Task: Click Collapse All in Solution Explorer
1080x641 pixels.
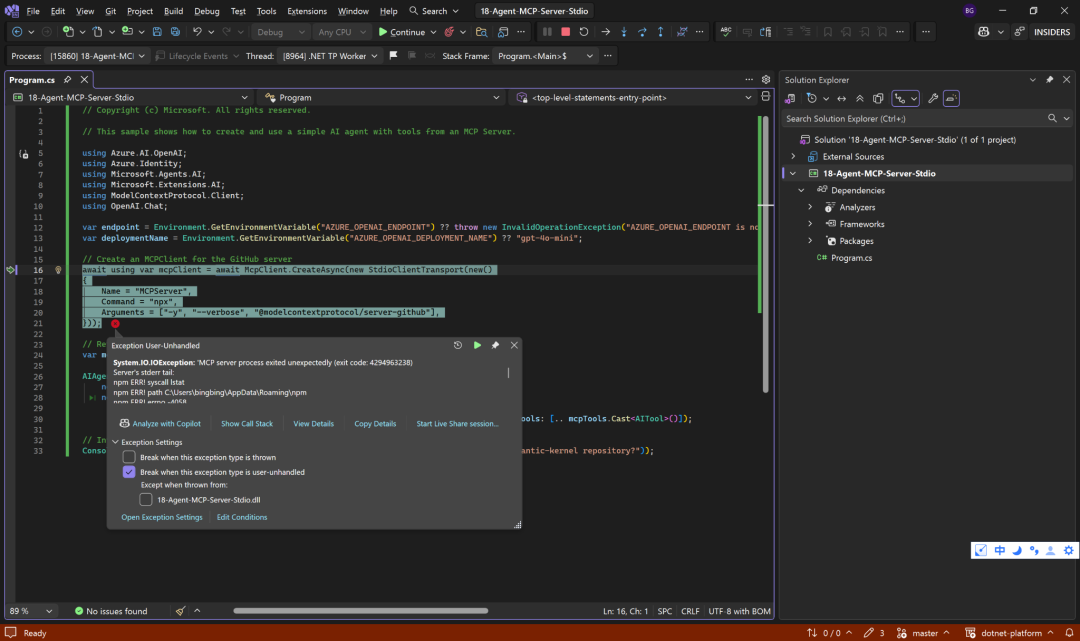Action: click(860, 98)
